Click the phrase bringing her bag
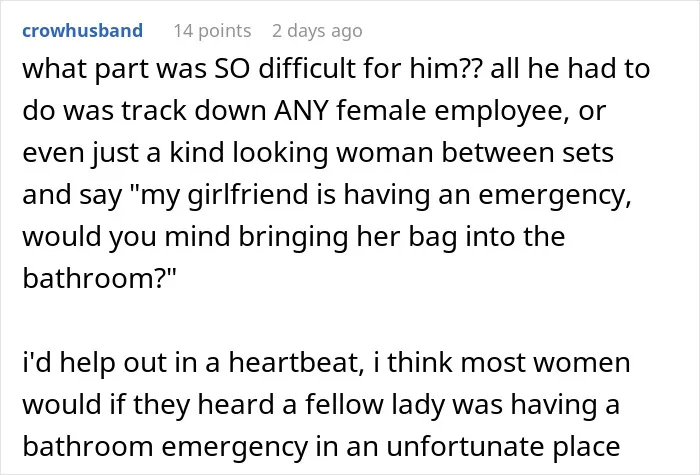This screenshot has width=700, height=475. (x=348, y=238)
